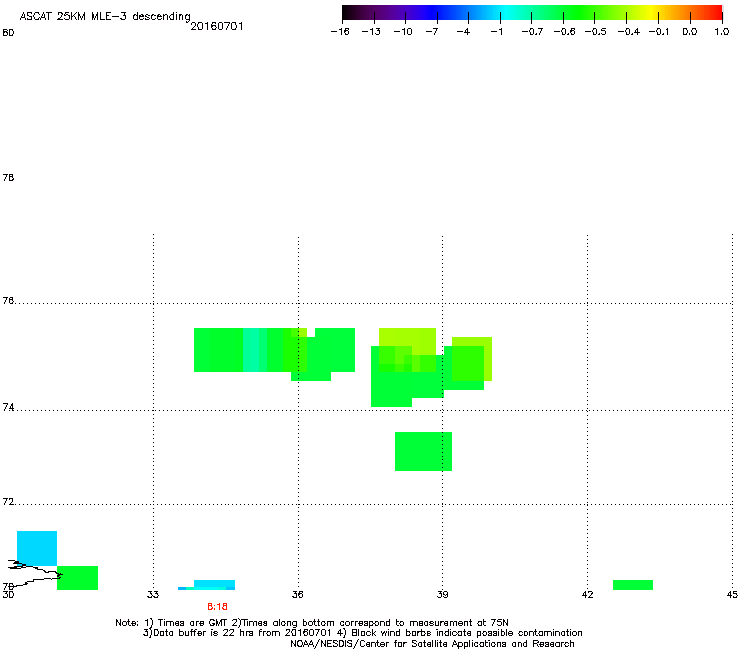Click the longitude axis label "39"
Viewport: 740px width, 650px height.
coord(442,594)
